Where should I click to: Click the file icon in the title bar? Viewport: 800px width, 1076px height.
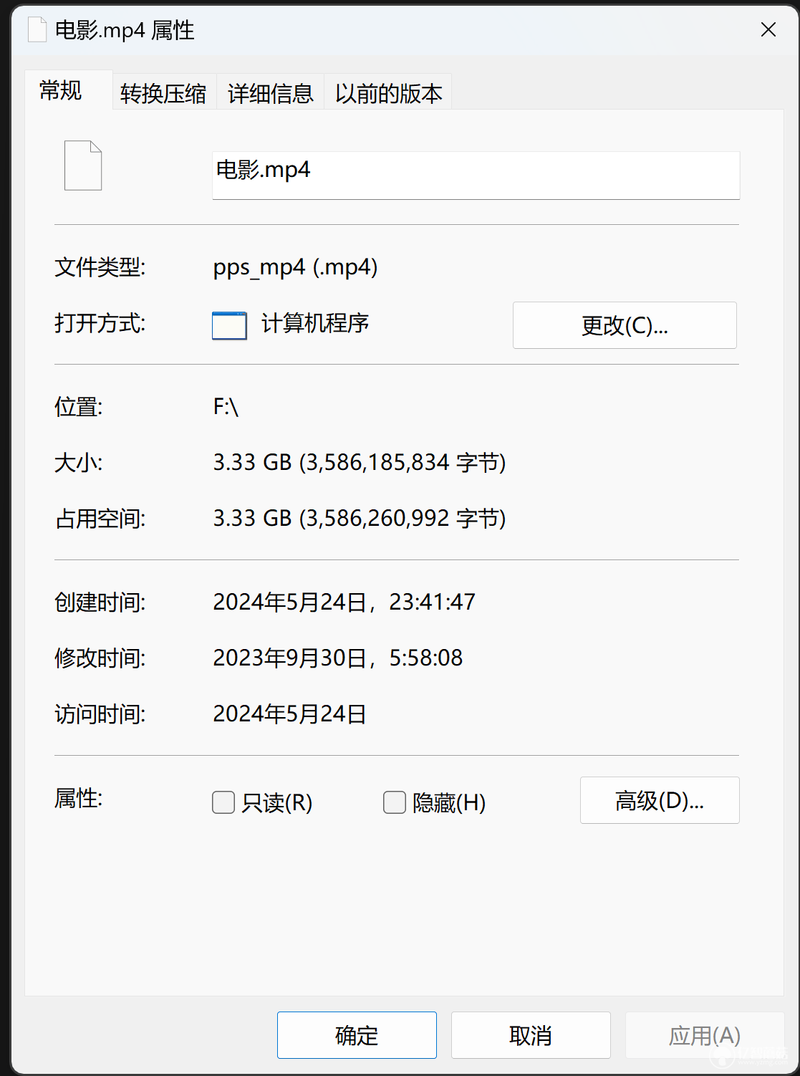(37, 30)
